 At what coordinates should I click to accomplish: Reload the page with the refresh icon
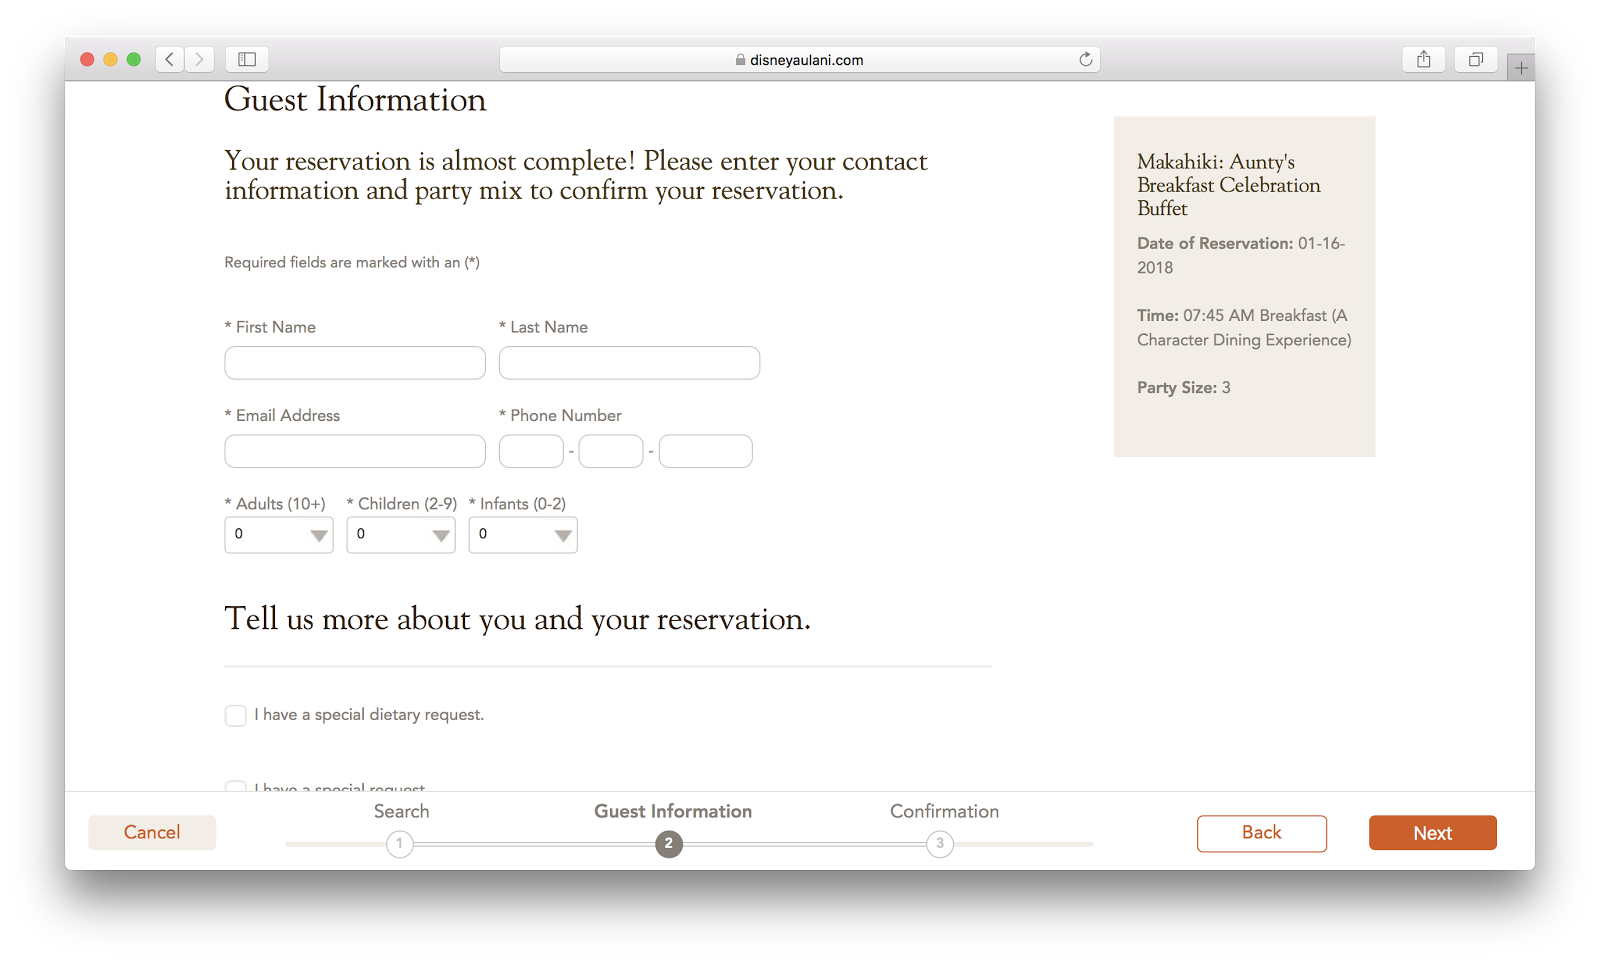(1085, 60)
